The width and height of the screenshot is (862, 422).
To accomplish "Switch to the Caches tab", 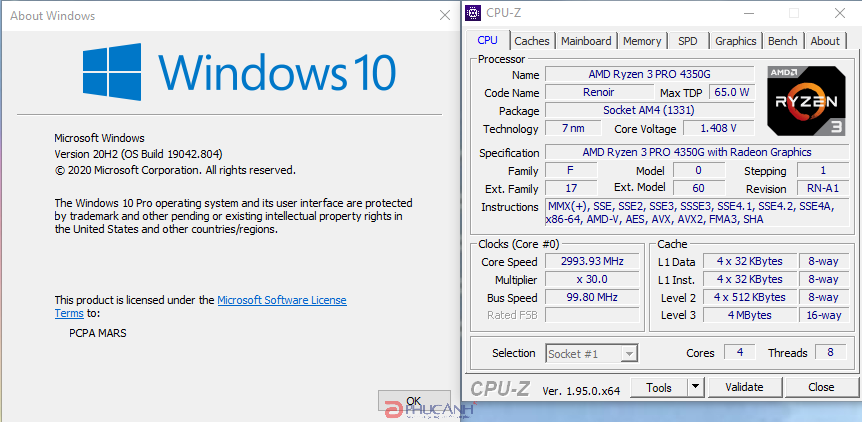I will 532,41.
